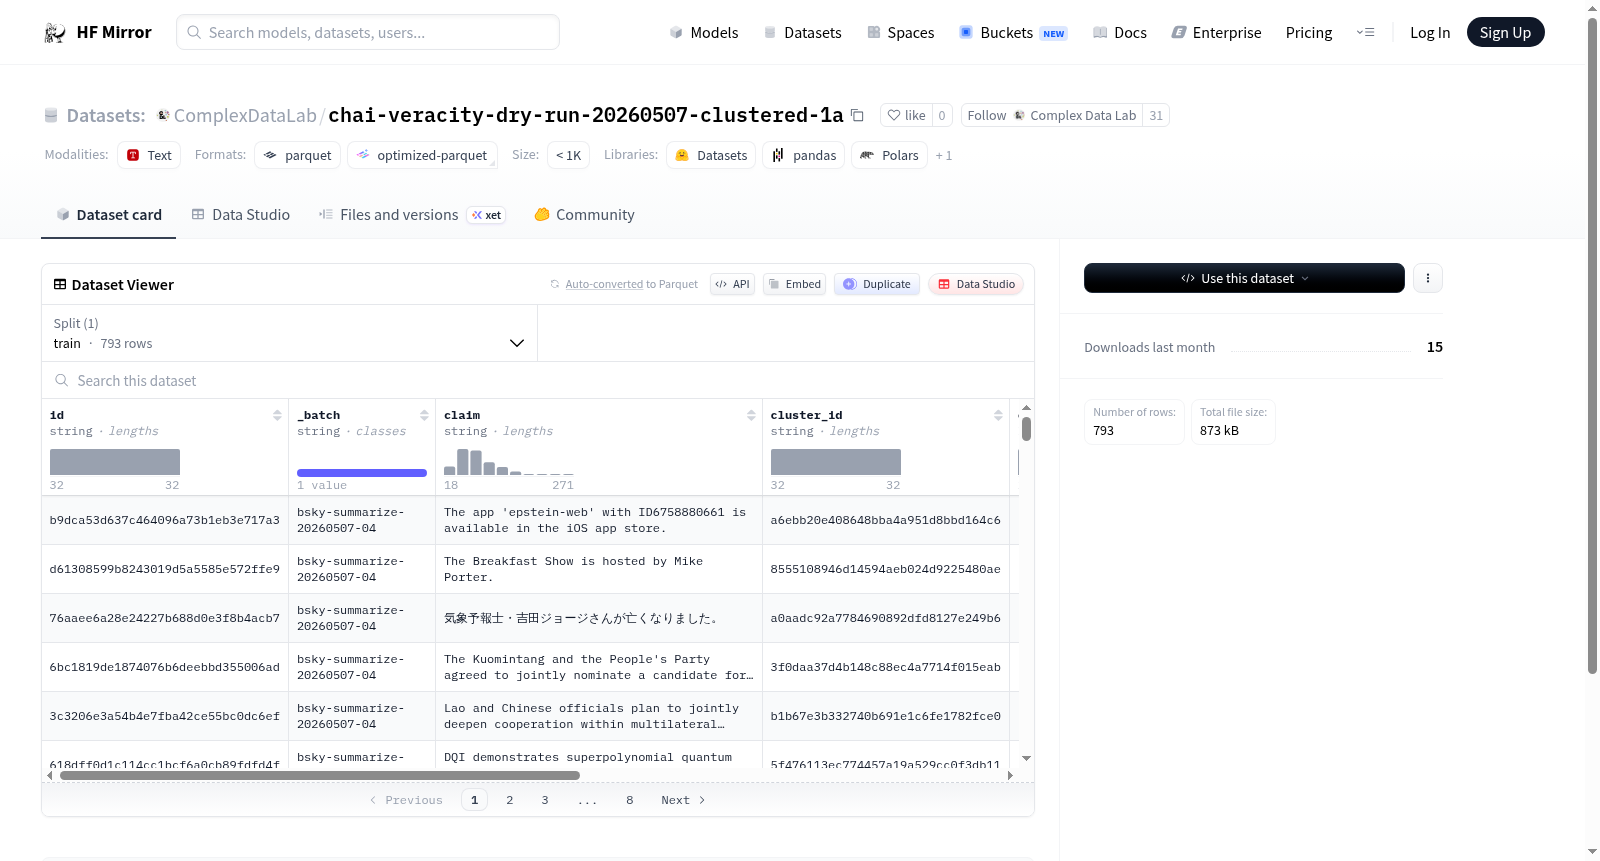1600x861 pixels.
Task: Sort the claim column
Action: pyautogui.click(x=751, y=415)
